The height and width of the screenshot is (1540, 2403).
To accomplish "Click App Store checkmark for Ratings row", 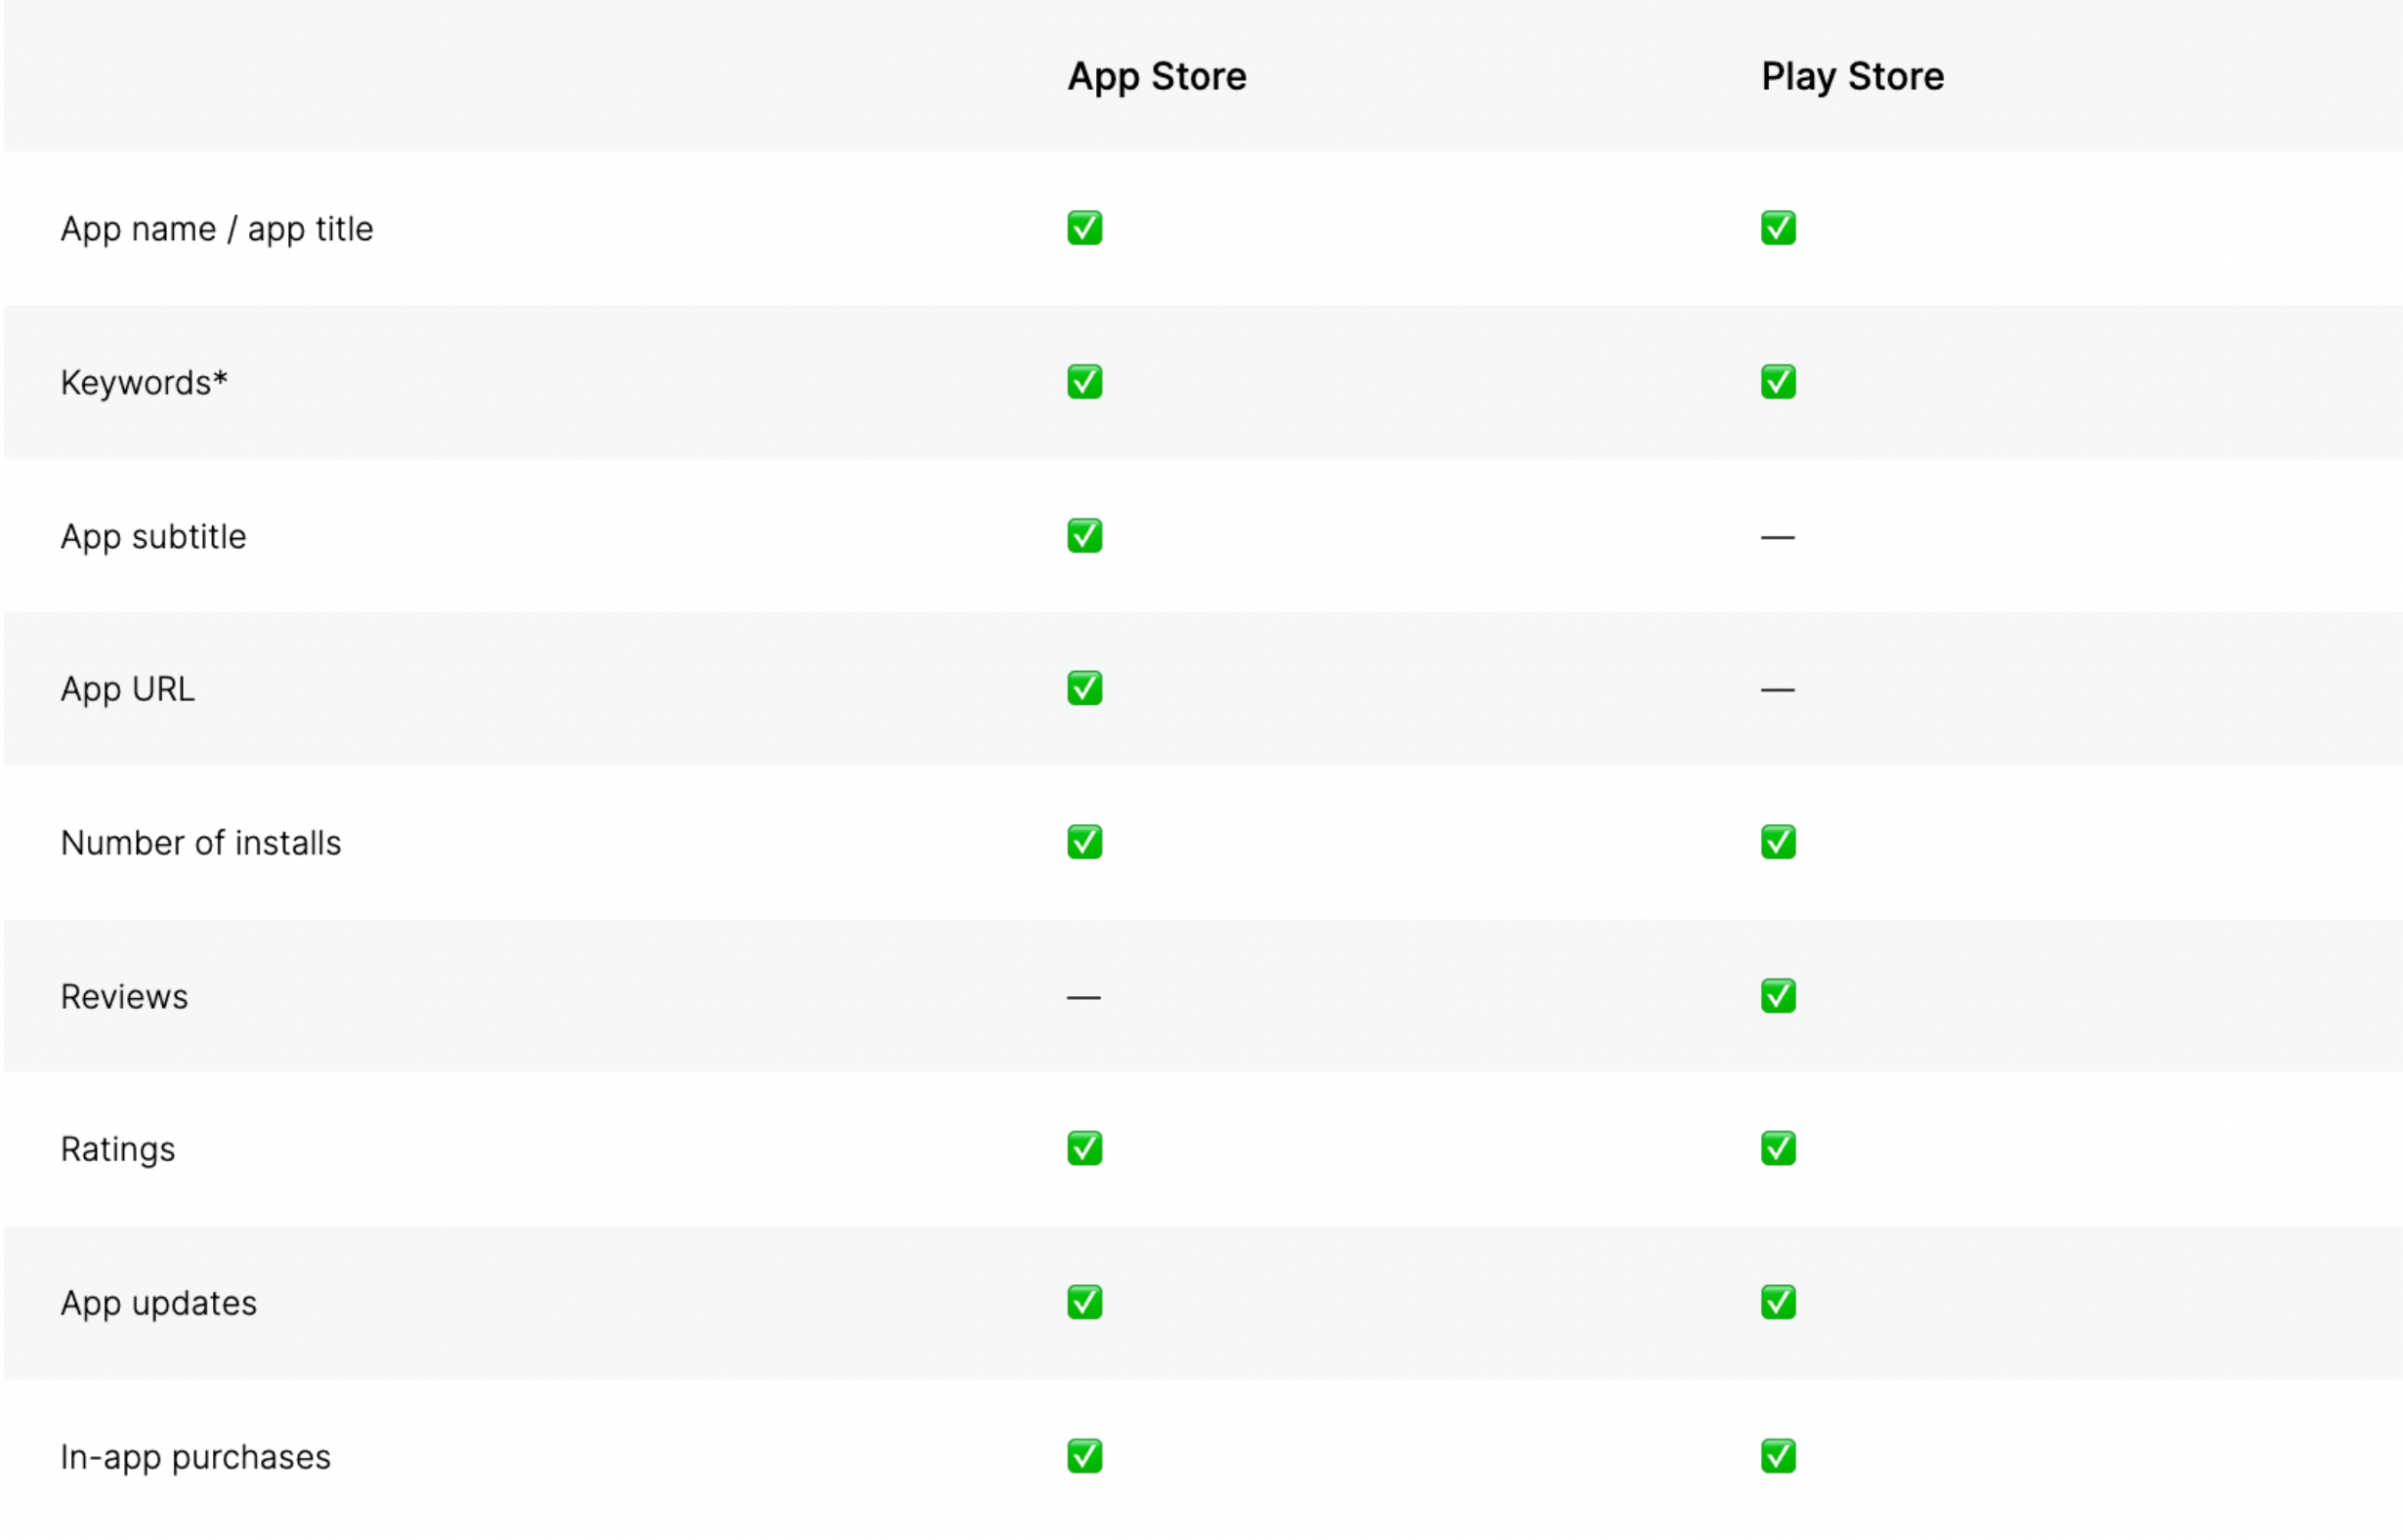I will pyautogui.click(x=1084, y=1148).
